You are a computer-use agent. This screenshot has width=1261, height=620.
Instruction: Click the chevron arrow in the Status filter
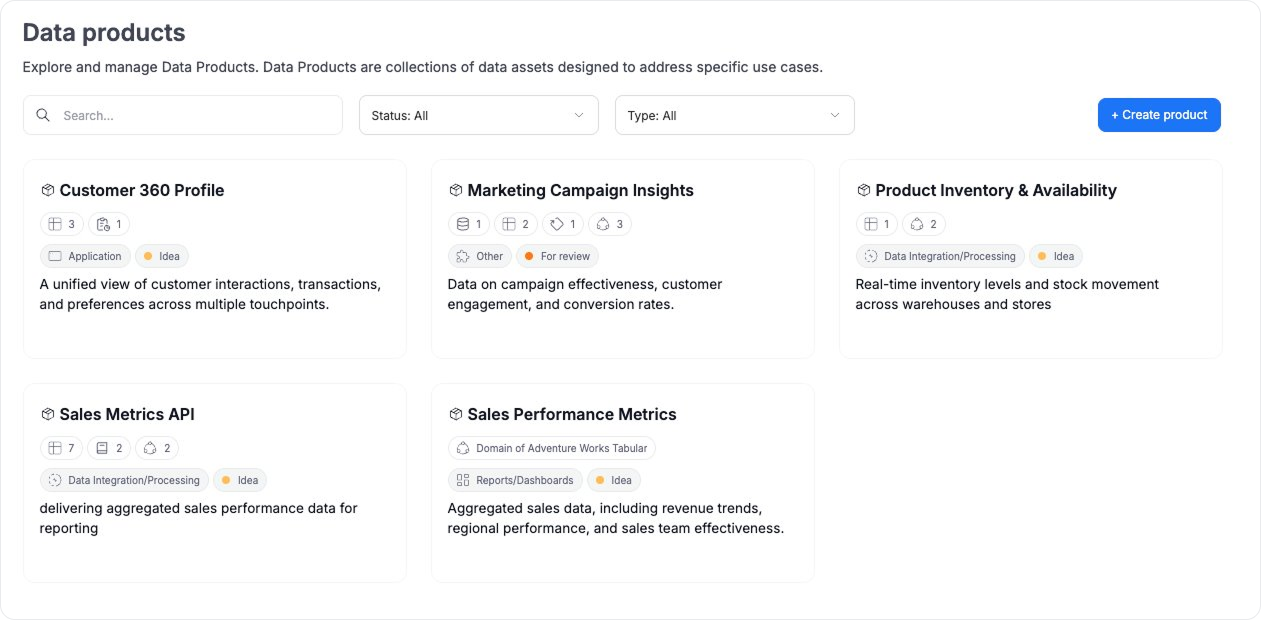[579, 115]
